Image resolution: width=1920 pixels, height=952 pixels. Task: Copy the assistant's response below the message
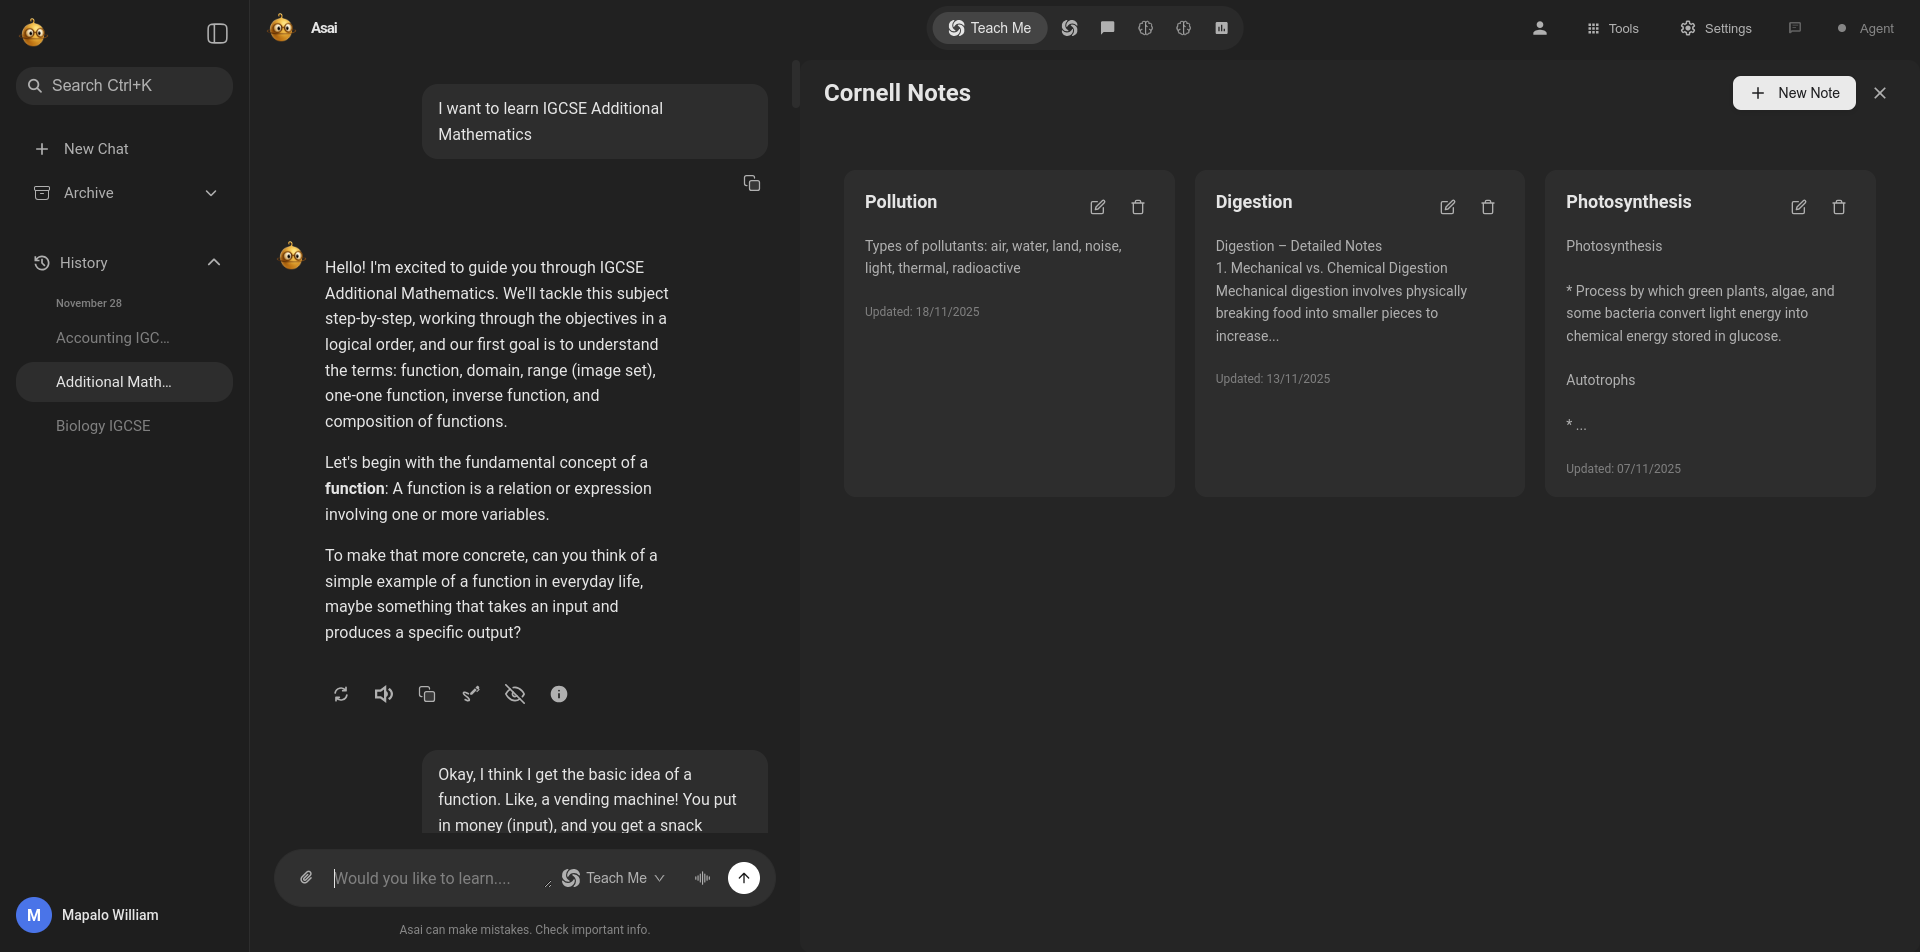point(427,694)
